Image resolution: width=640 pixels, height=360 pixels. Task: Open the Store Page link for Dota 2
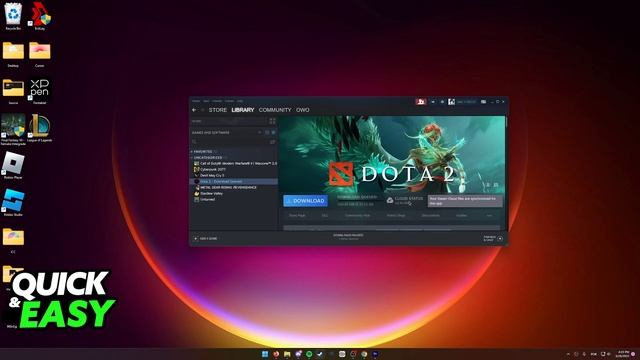coord(297,216)
